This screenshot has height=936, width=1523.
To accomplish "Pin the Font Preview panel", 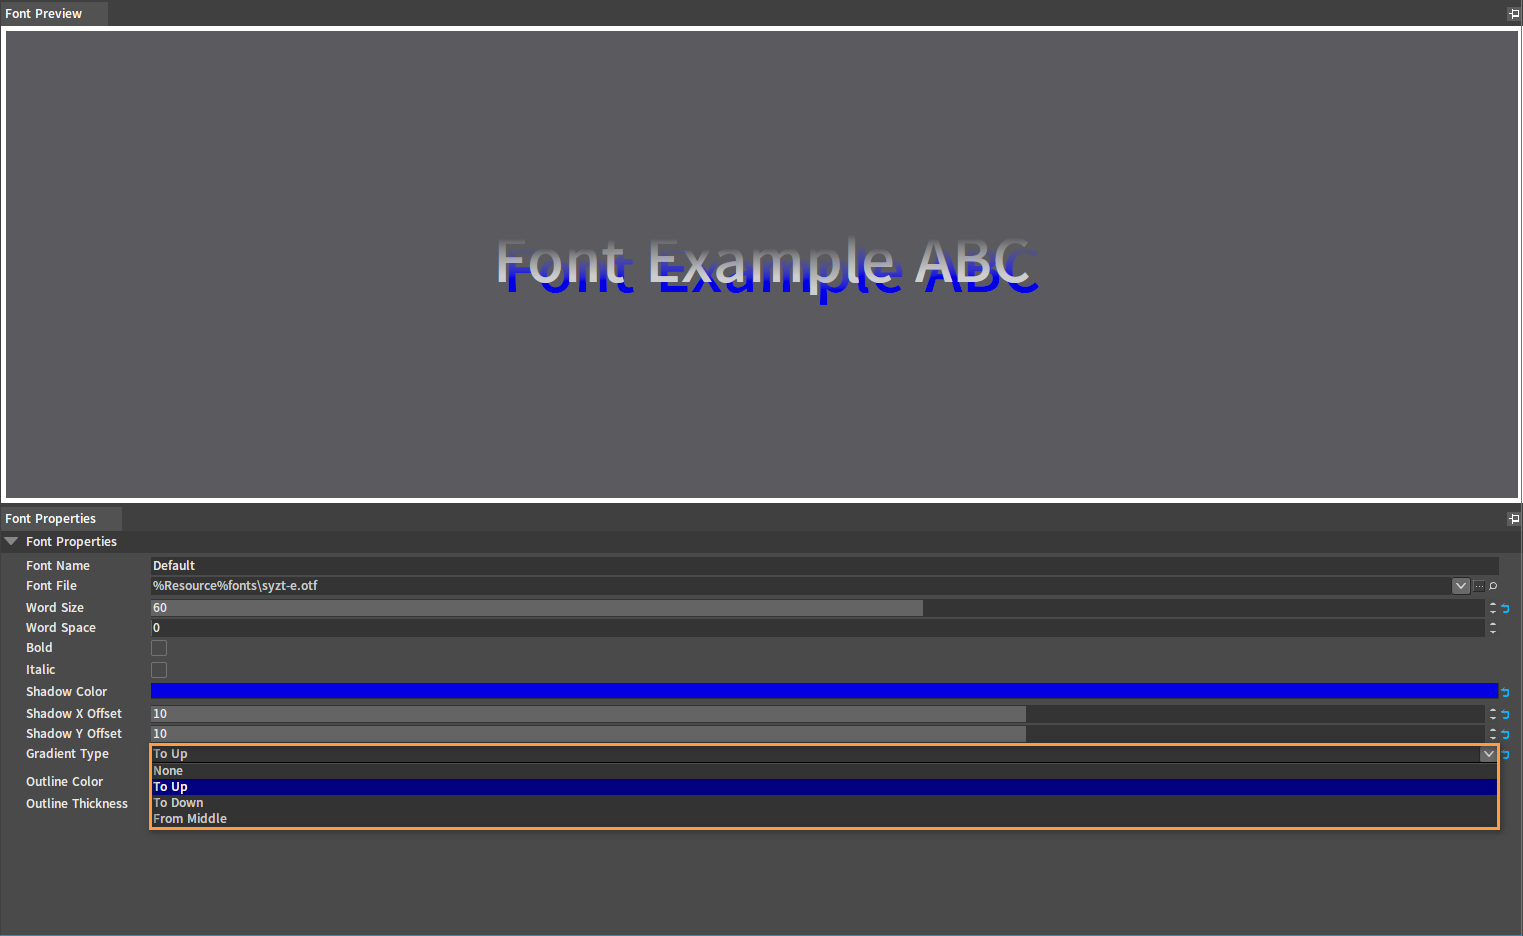I will pos(1513,14).
